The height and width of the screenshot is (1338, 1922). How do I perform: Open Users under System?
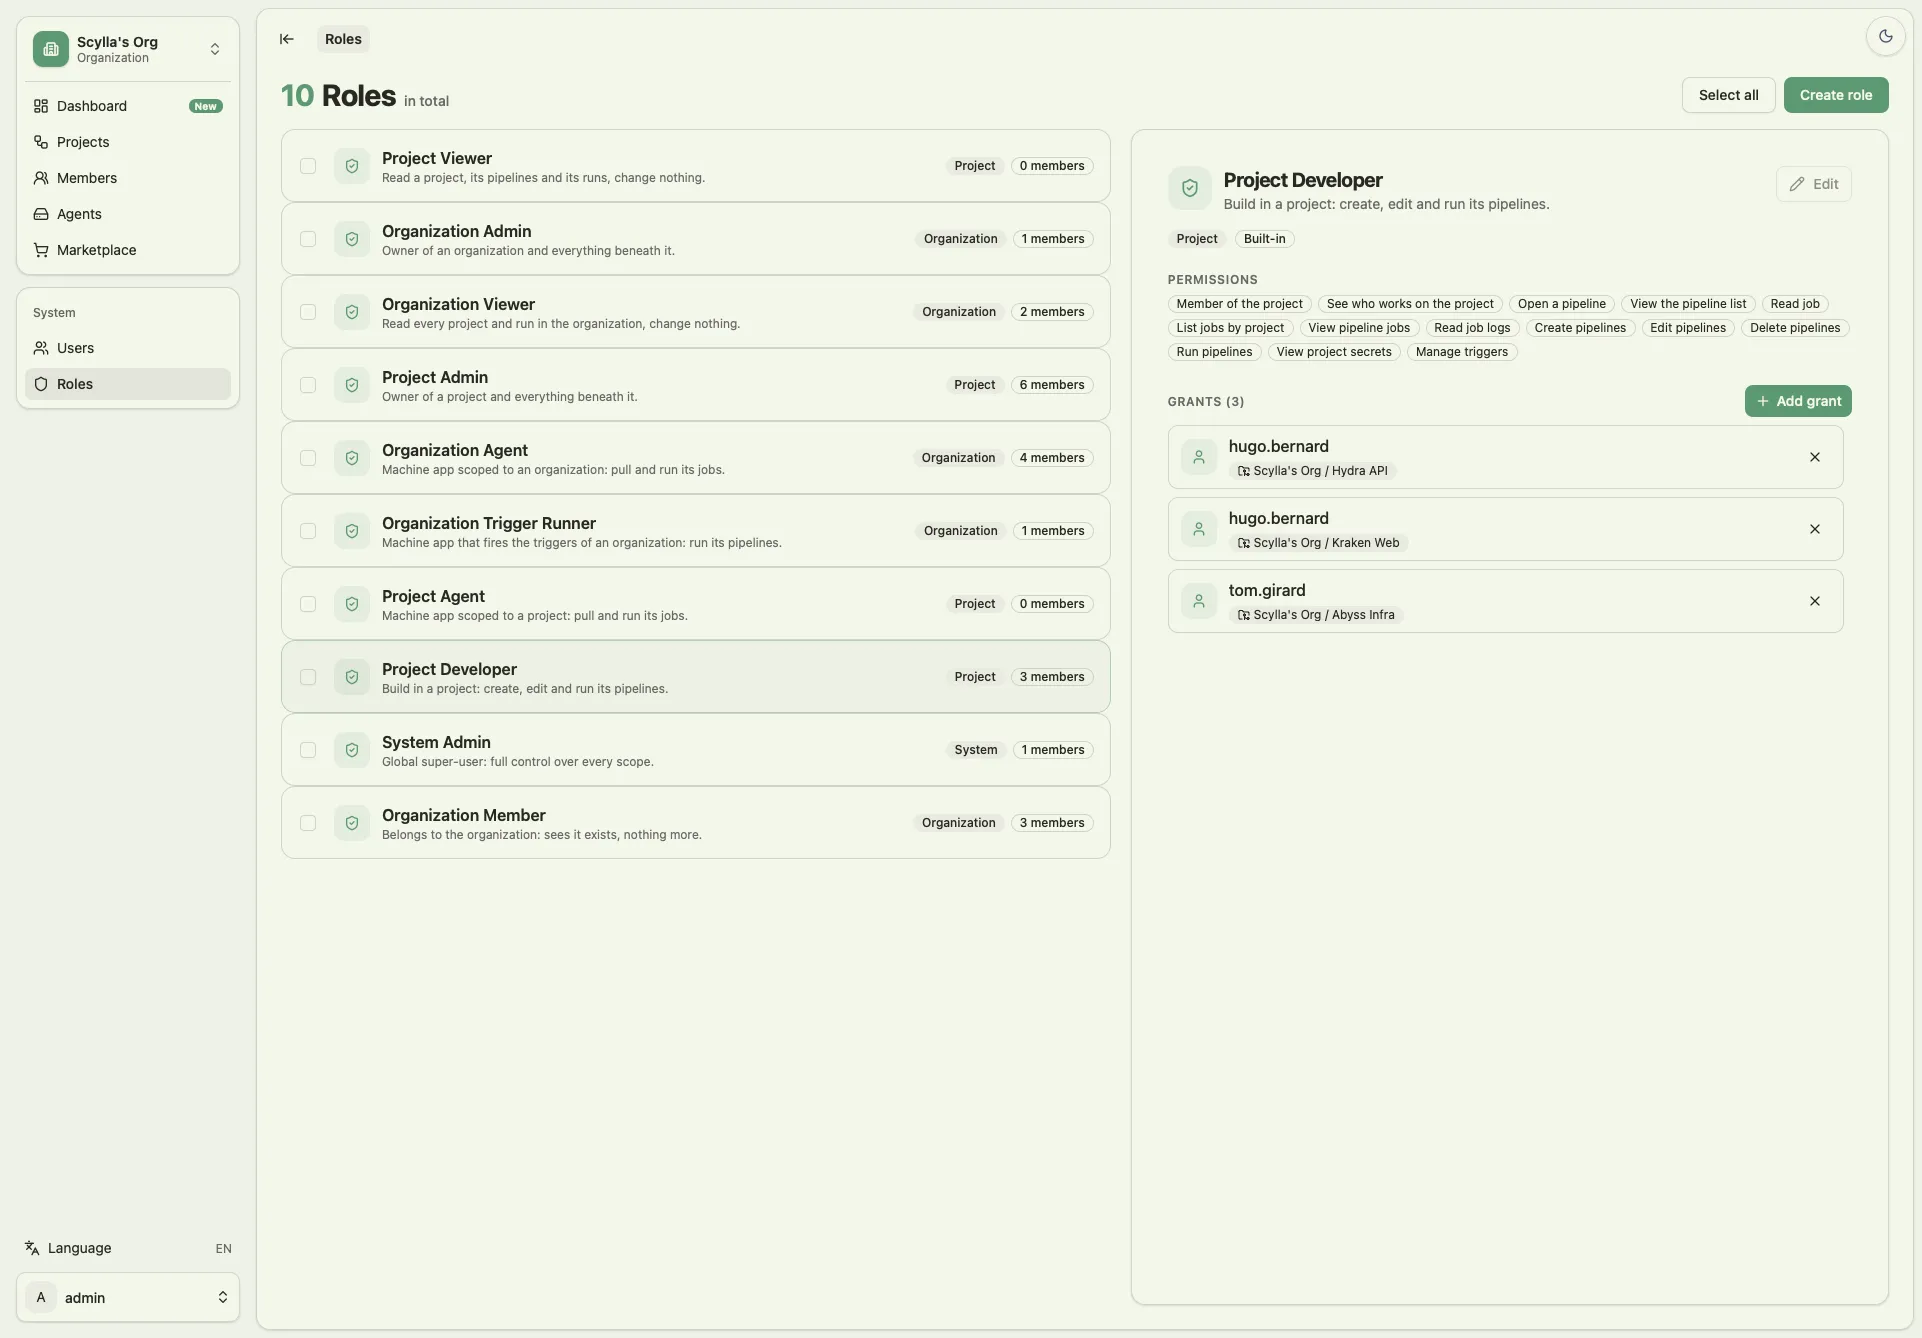128,348
